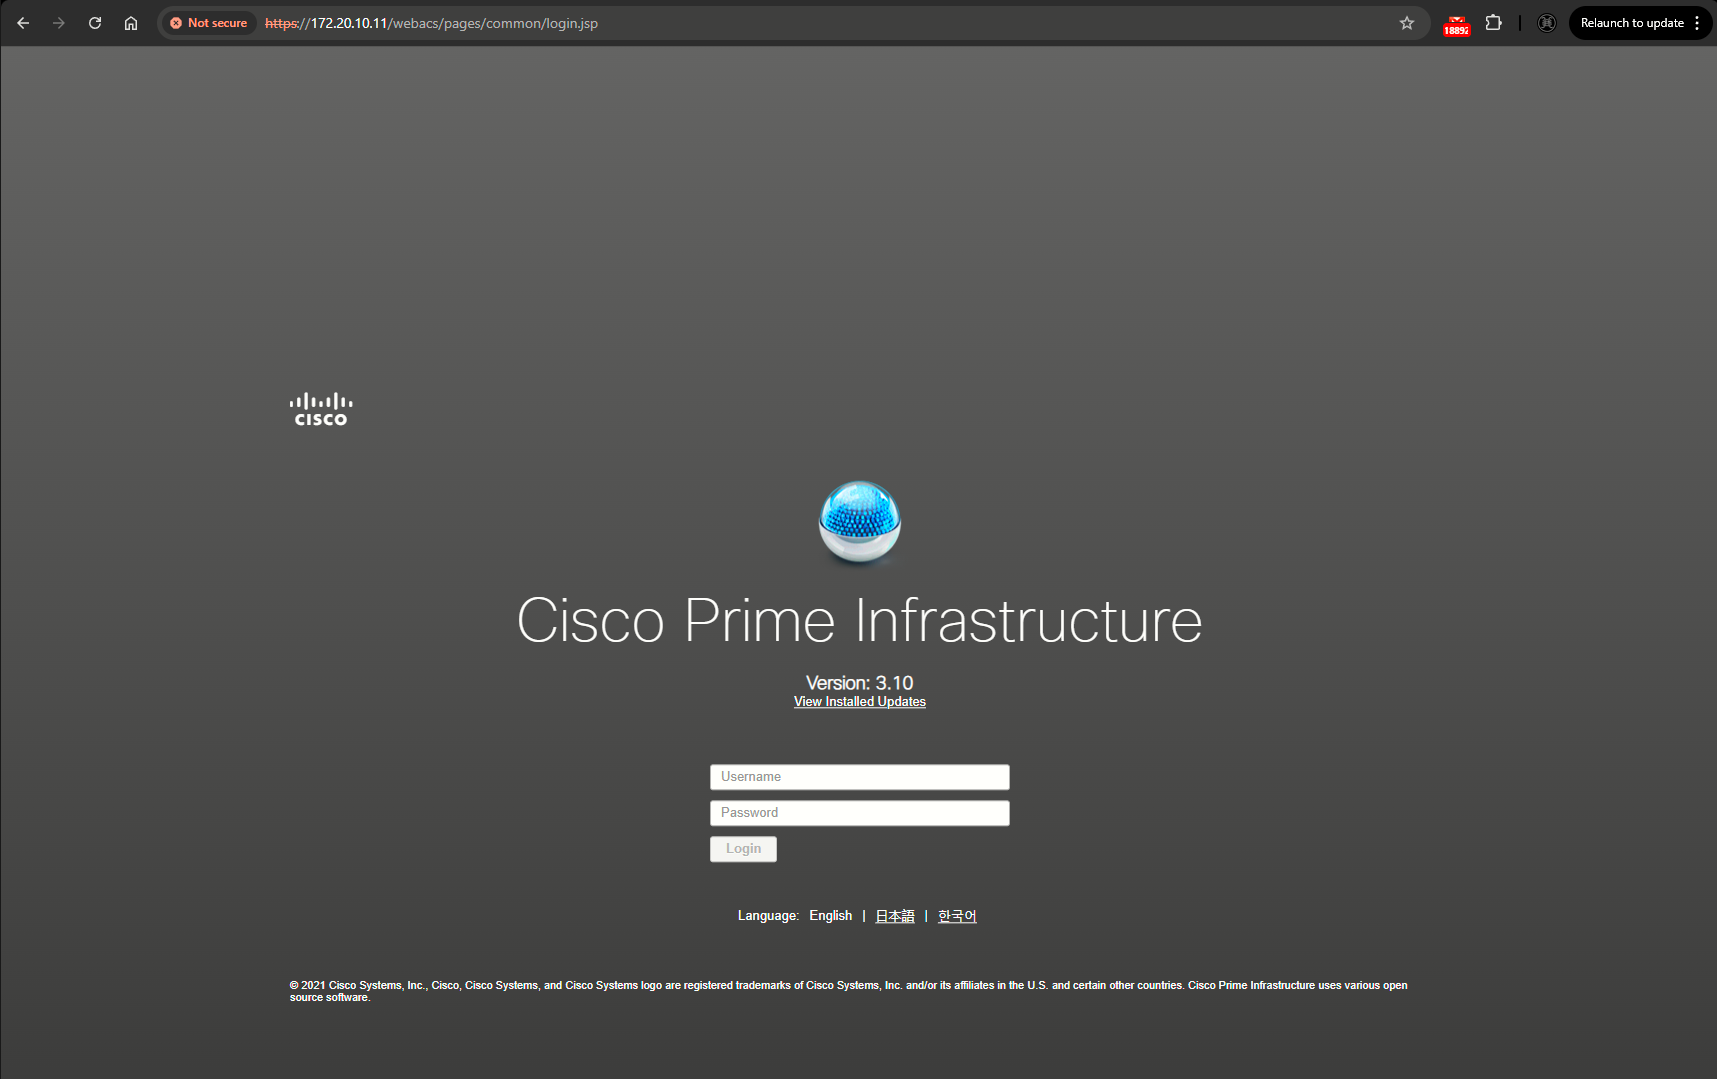Switch language to Japanese
Viewport: 1717px width, 1079px height.
(x=895, y=916)
